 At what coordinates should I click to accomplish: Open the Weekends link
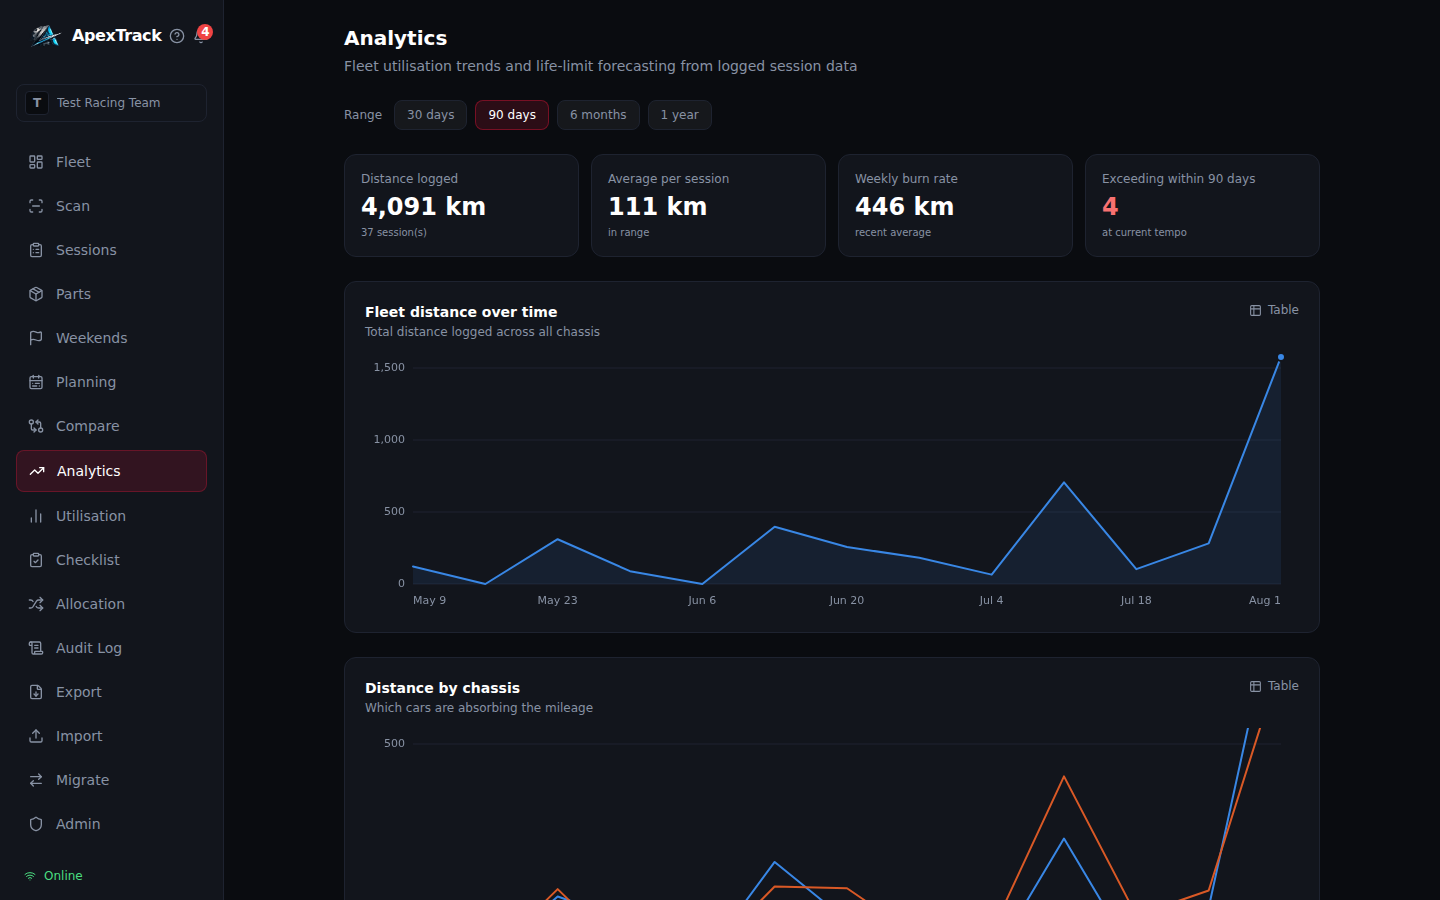(111, 338)
